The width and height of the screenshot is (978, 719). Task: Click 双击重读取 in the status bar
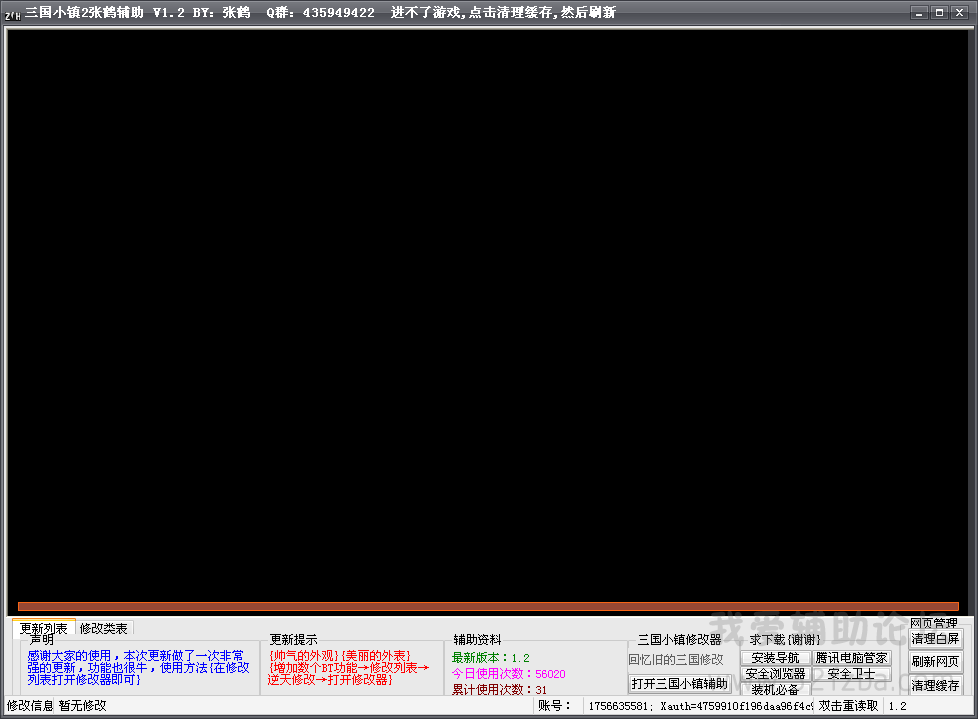pos(848,706)
